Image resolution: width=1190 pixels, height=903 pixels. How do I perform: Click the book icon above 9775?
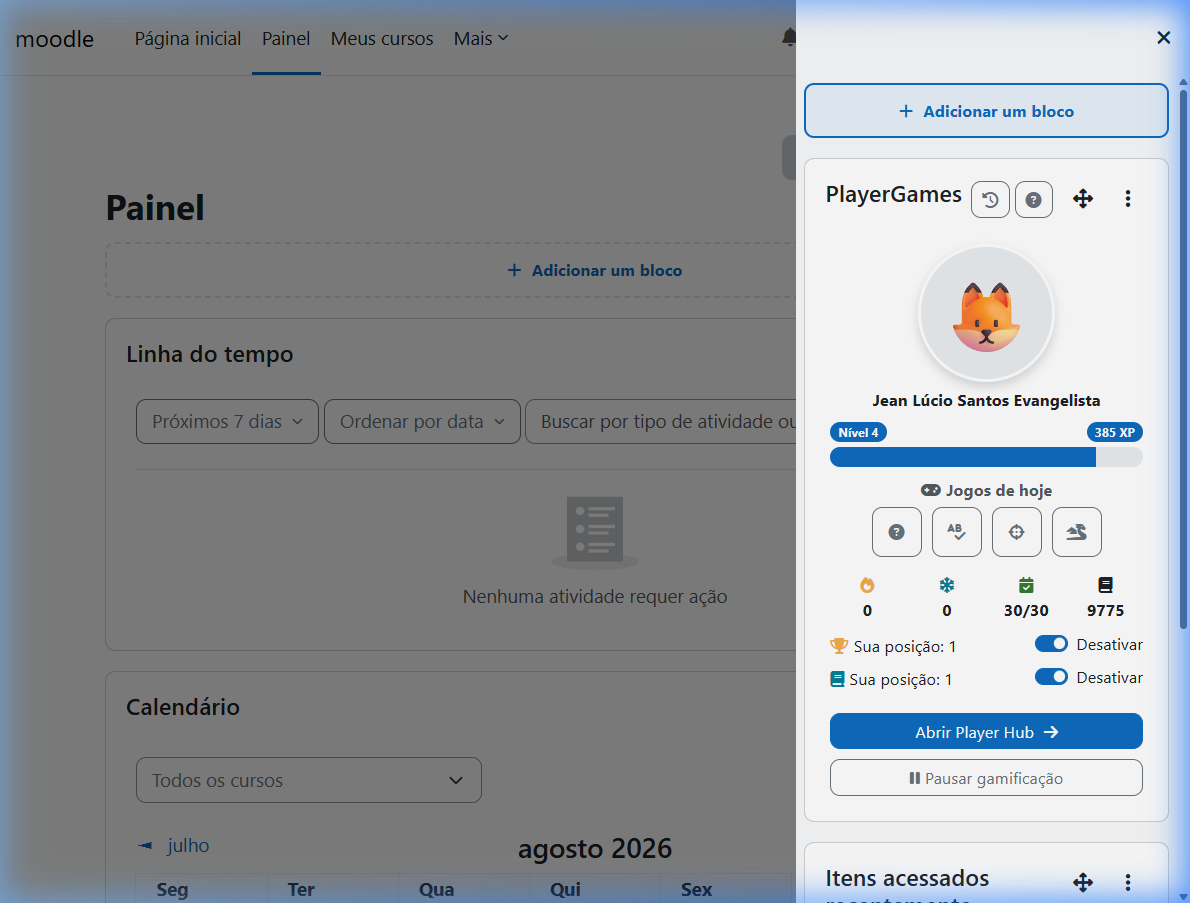click(1105, 585)
